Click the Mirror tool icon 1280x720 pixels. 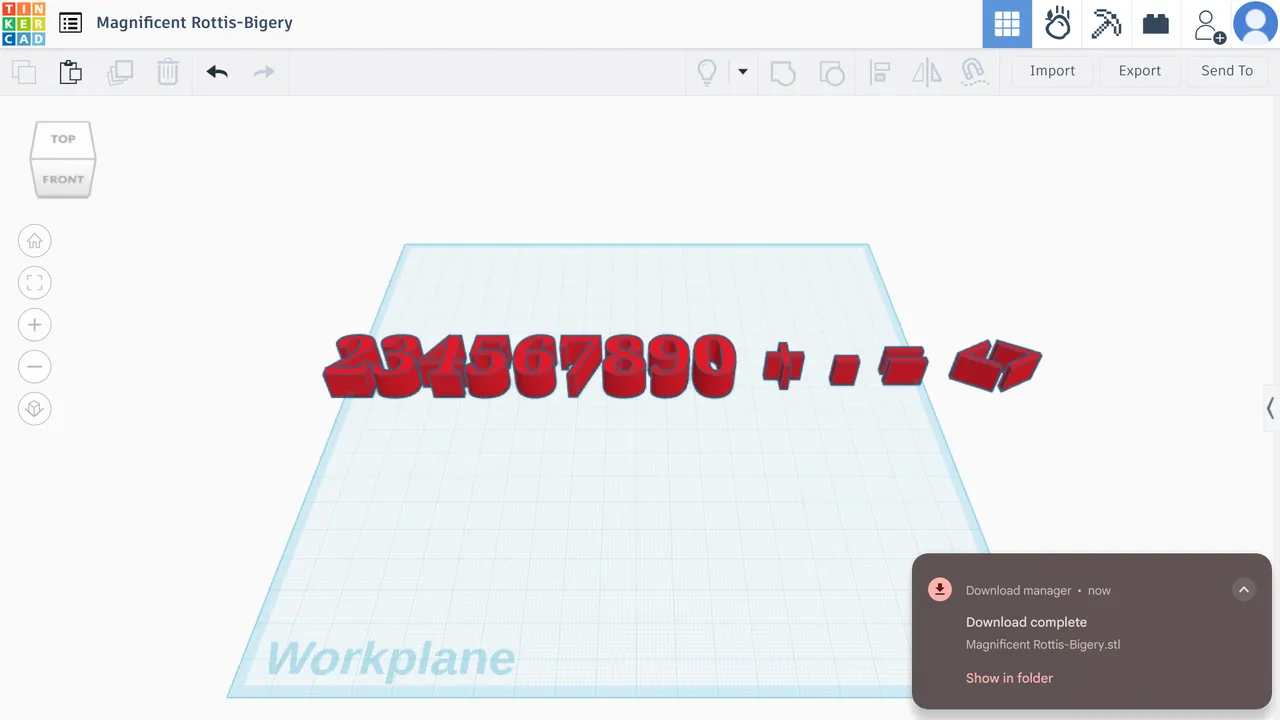point(927,72)
